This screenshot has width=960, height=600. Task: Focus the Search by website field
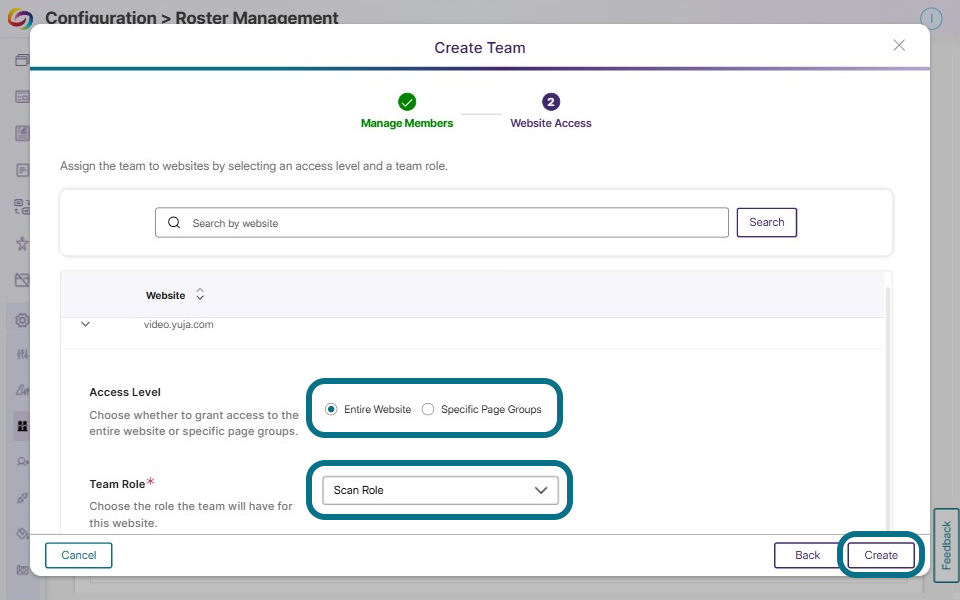(x=441, y=223)
